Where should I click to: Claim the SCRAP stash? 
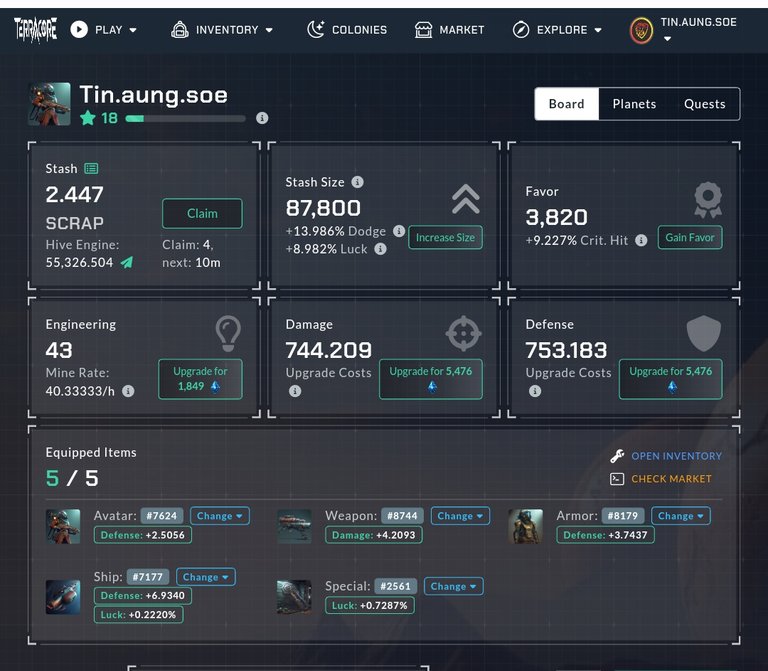[202, 214]
